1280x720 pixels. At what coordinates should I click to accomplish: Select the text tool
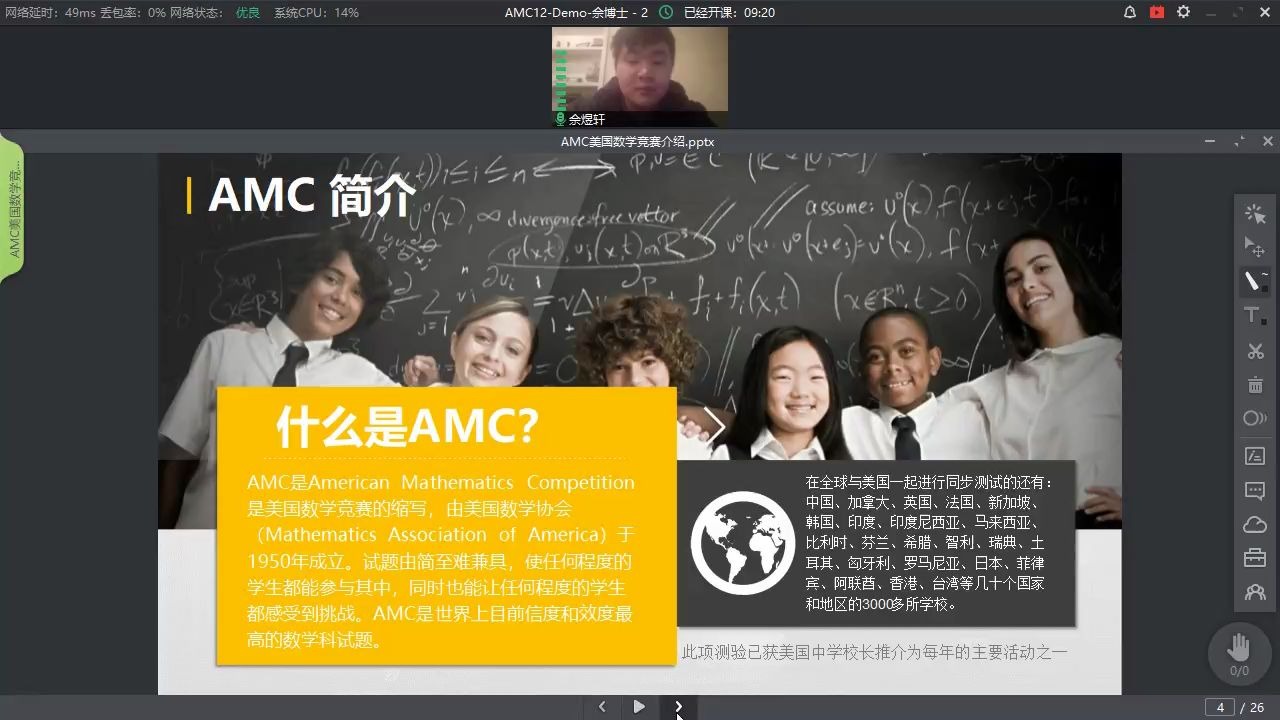[x=1254, y=316]
